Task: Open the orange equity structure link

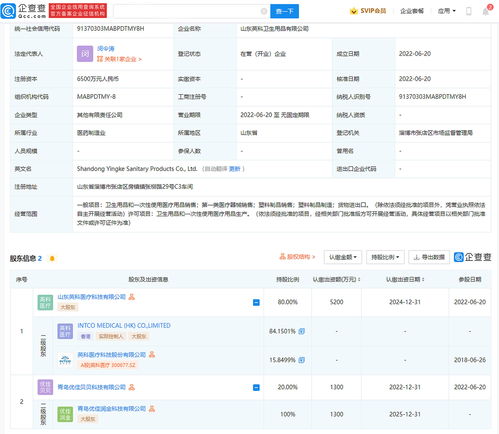Action: 297,257
